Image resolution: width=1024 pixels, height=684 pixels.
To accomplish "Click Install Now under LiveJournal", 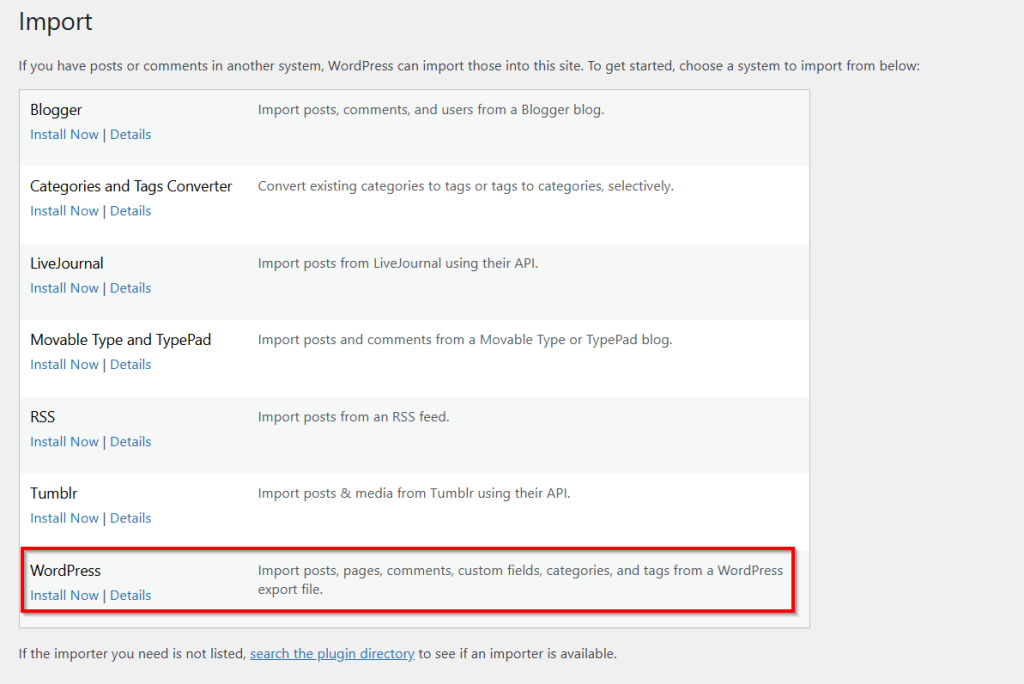I will (x=64, y=288).
